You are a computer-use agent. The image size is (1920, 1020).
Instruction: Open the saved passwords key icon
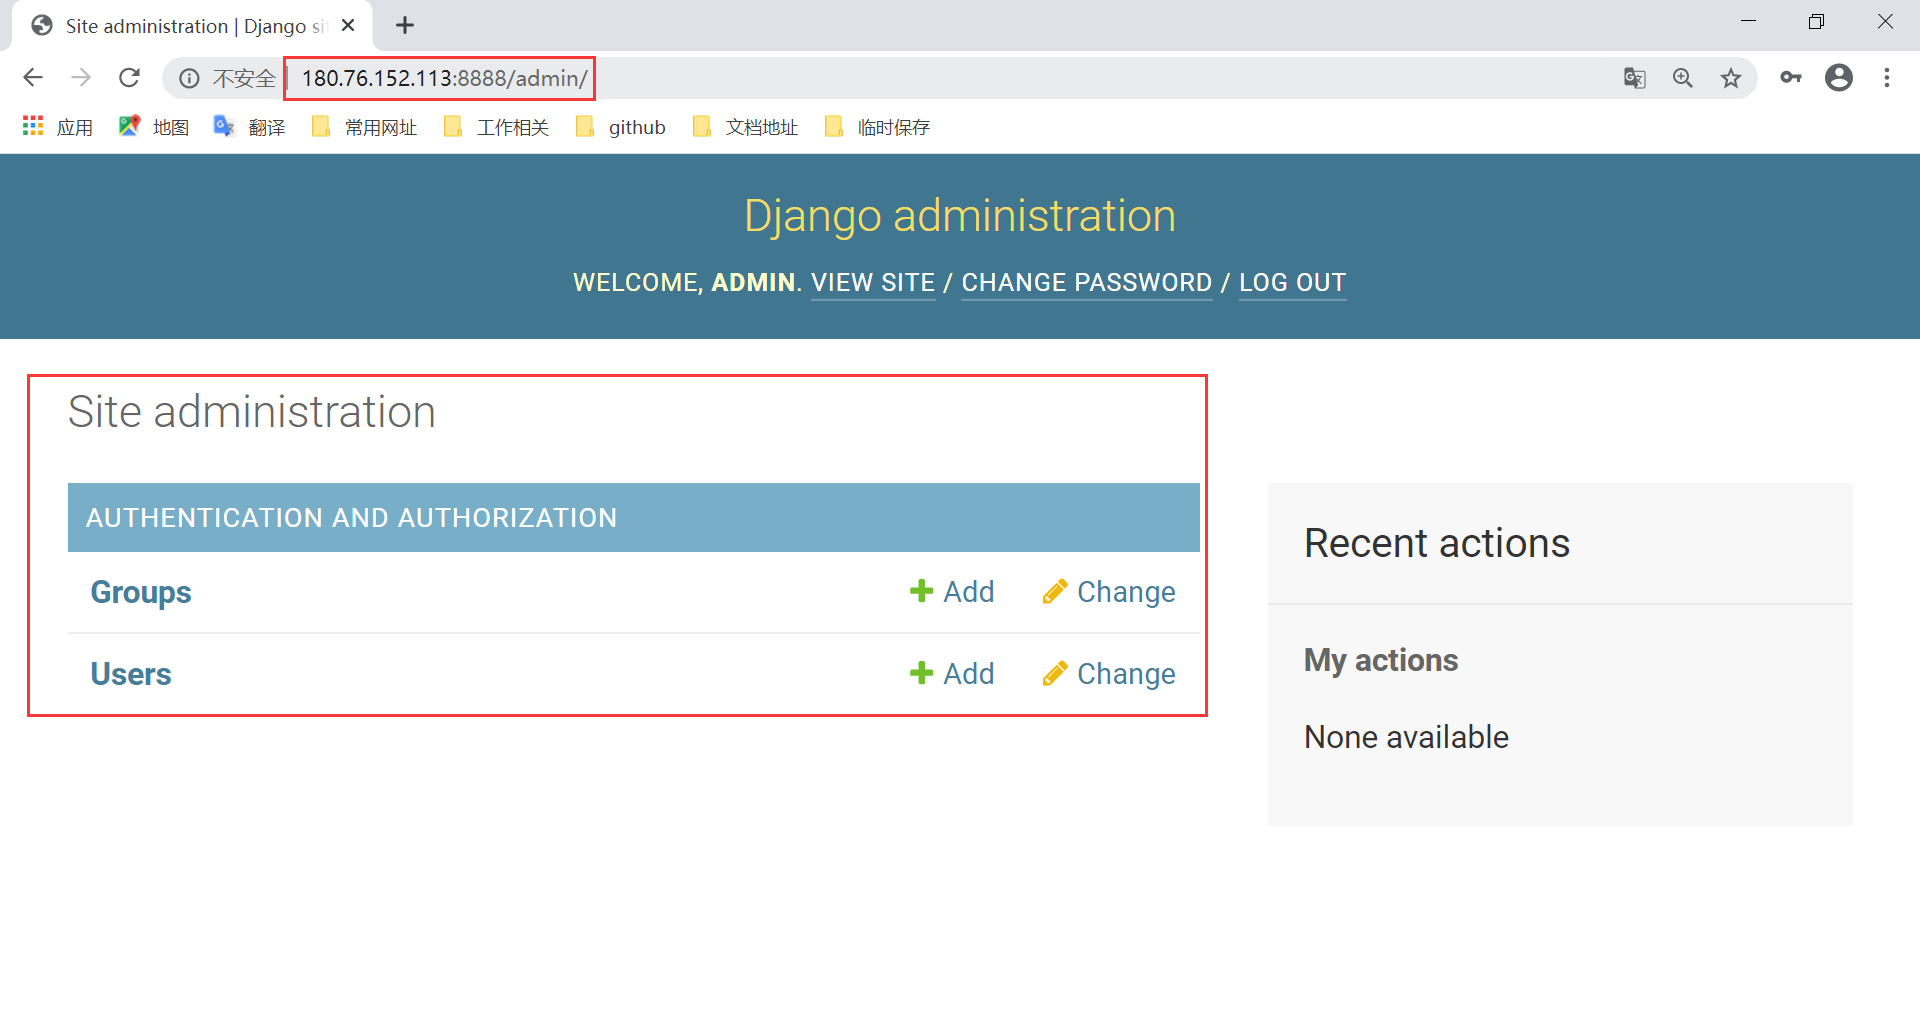tap(1791, 78)
